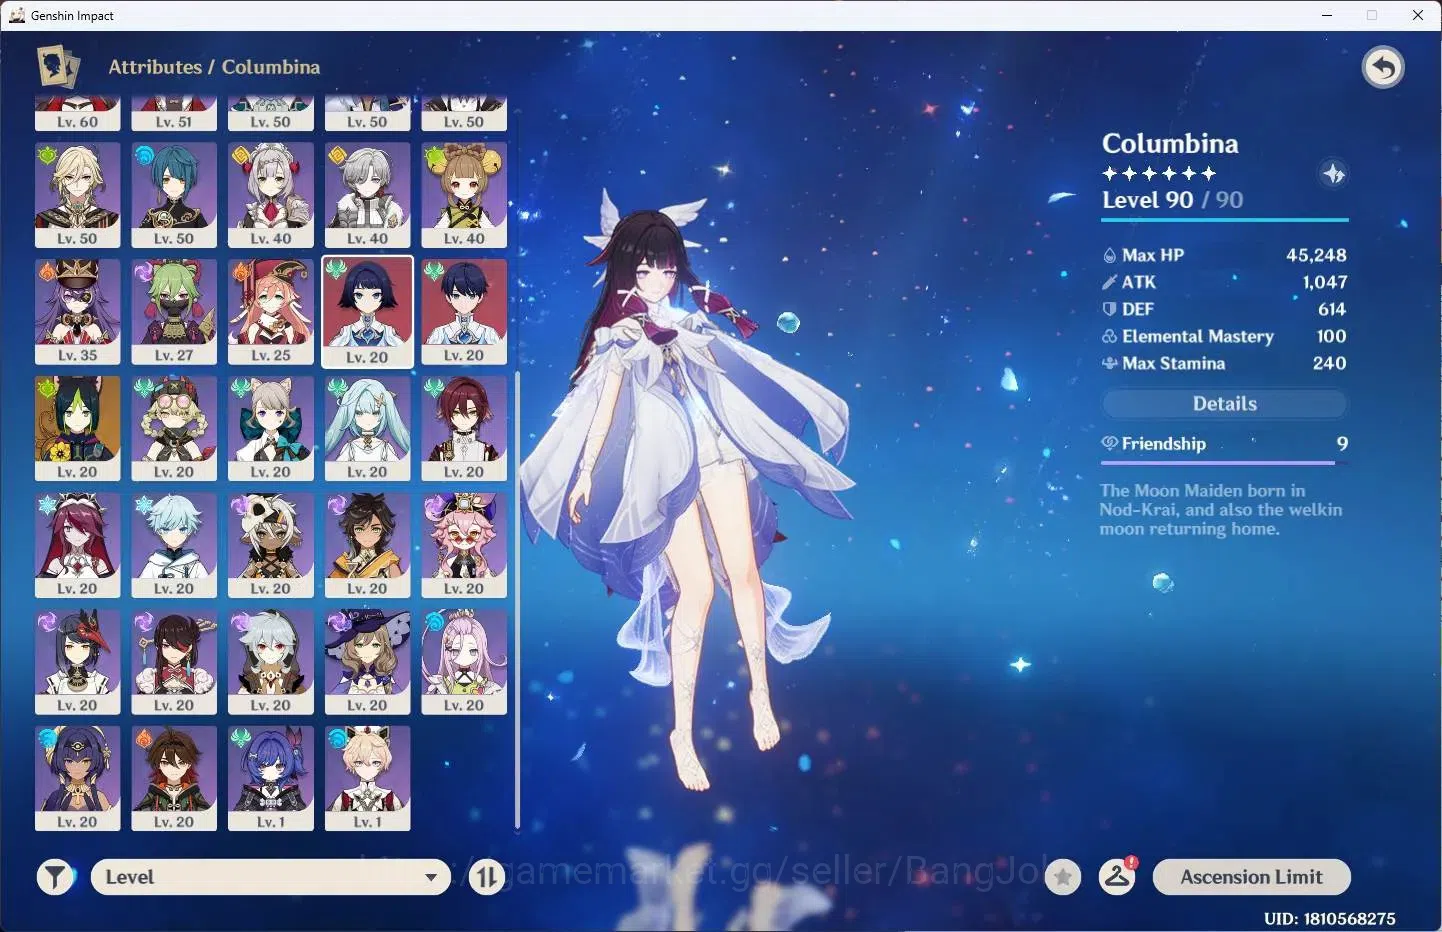The width and height of the screenshot is (1442, 932).
Task: Select Xingqiu at Lv. 50
Action: pos(174,195)
